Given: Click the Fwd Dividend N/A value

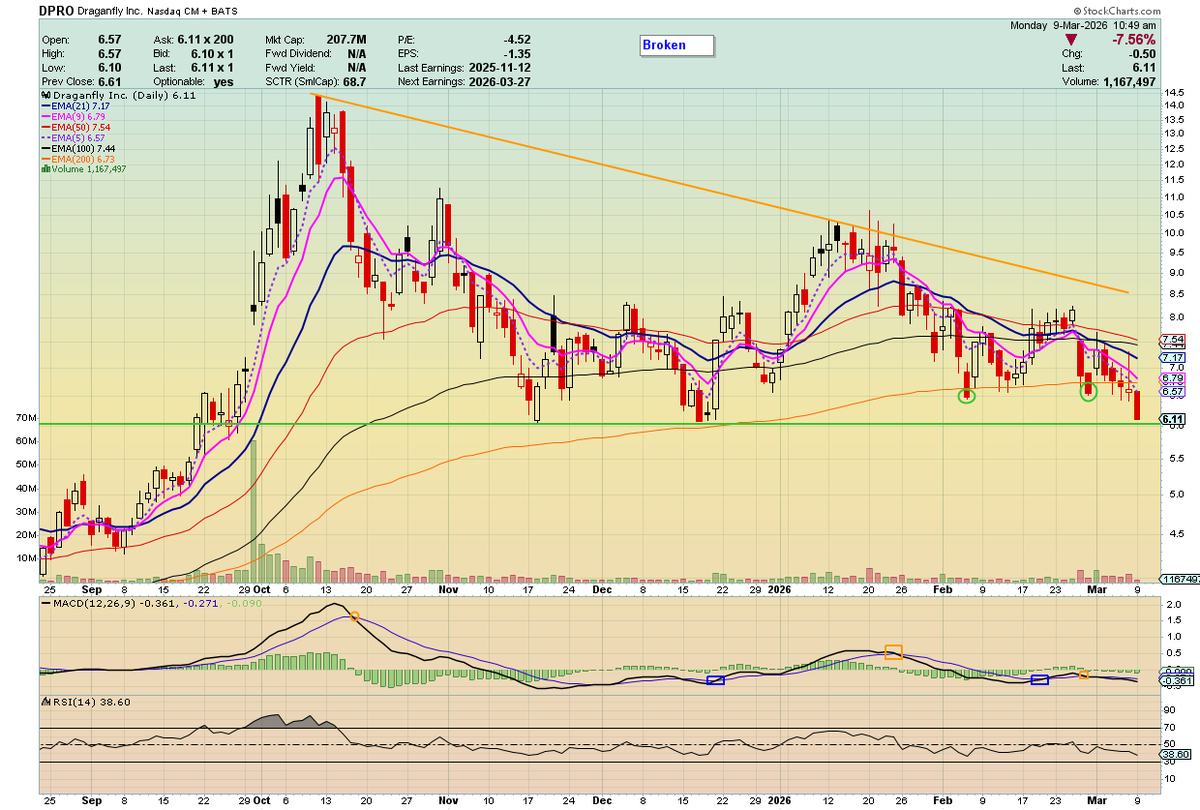Looking at the screenshot, I should coord(355,52).
